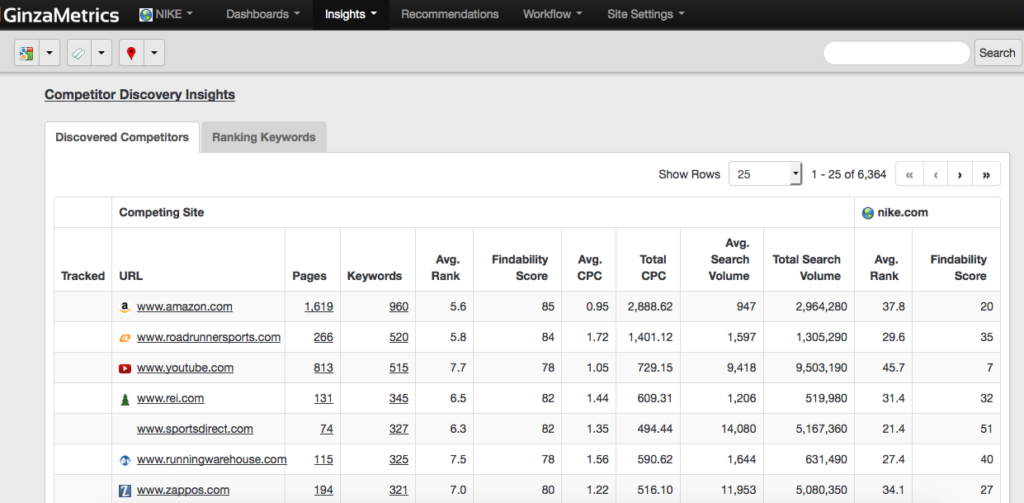Click the globe icon next to NIKE
This screenshot has height=503, width=1024.
pyautogui.click(x=146, y=14)
